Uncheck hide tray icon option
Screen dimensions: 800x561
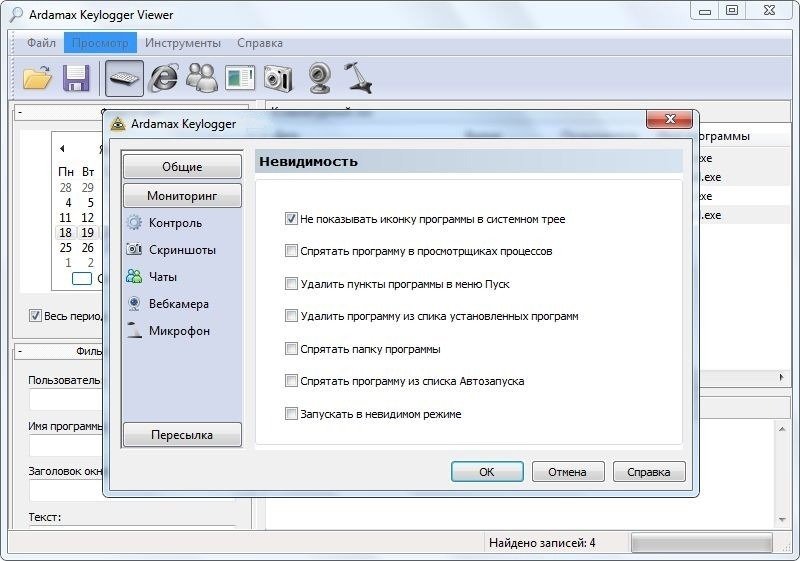[x=291, y=219]
